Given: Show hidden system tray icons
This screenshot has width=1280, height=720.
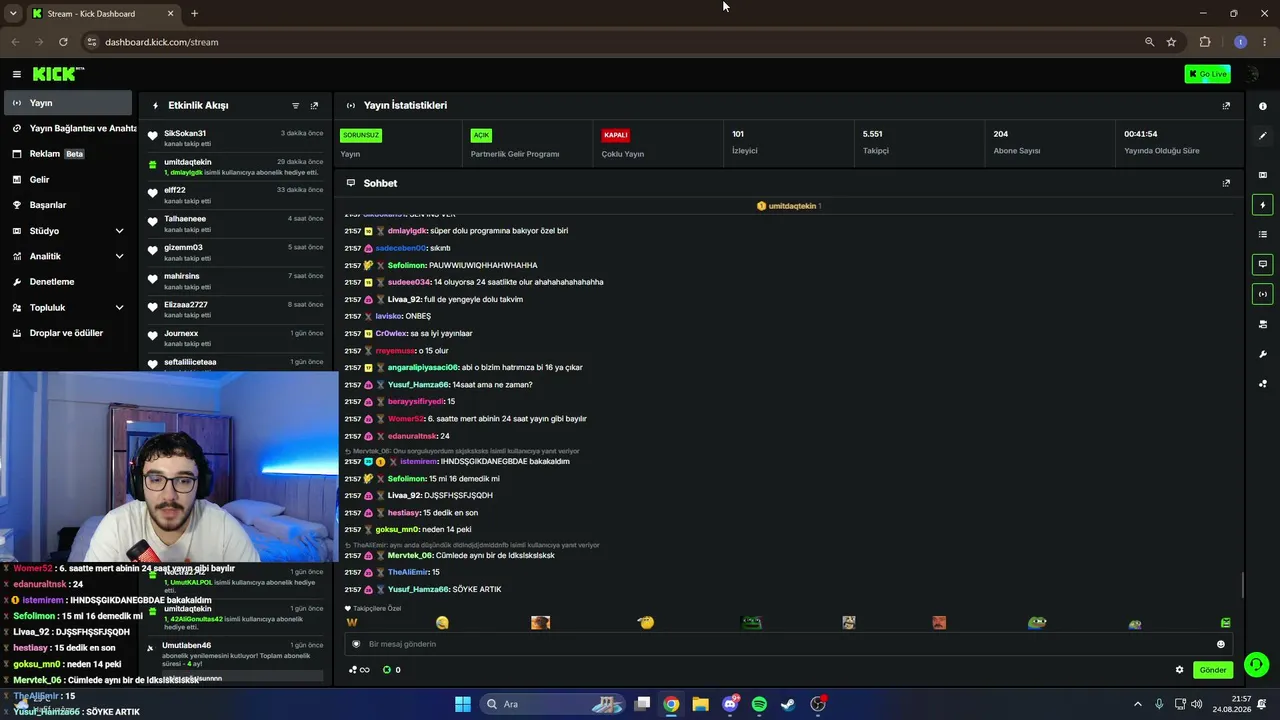Looking at the screenshot, I should coord(1137,704).
